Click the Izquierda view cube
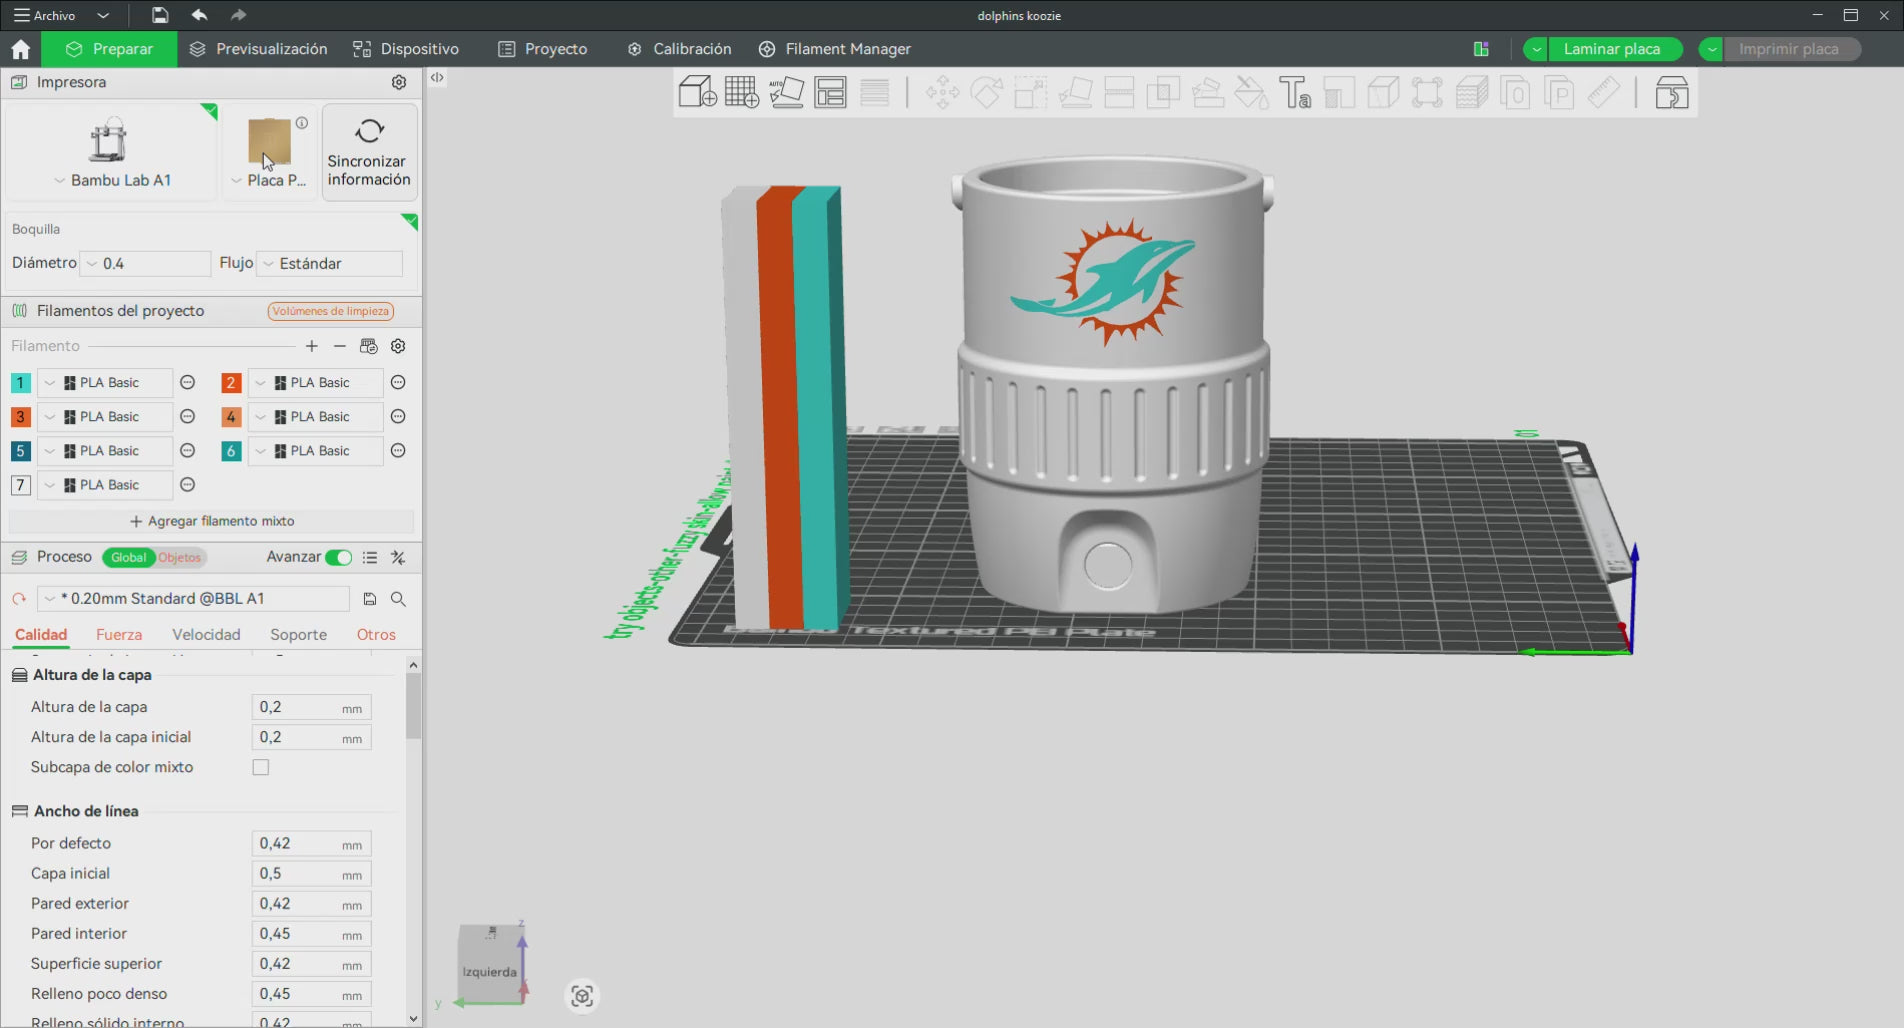Screen dimensions: 1904x1028 point(489,965)
